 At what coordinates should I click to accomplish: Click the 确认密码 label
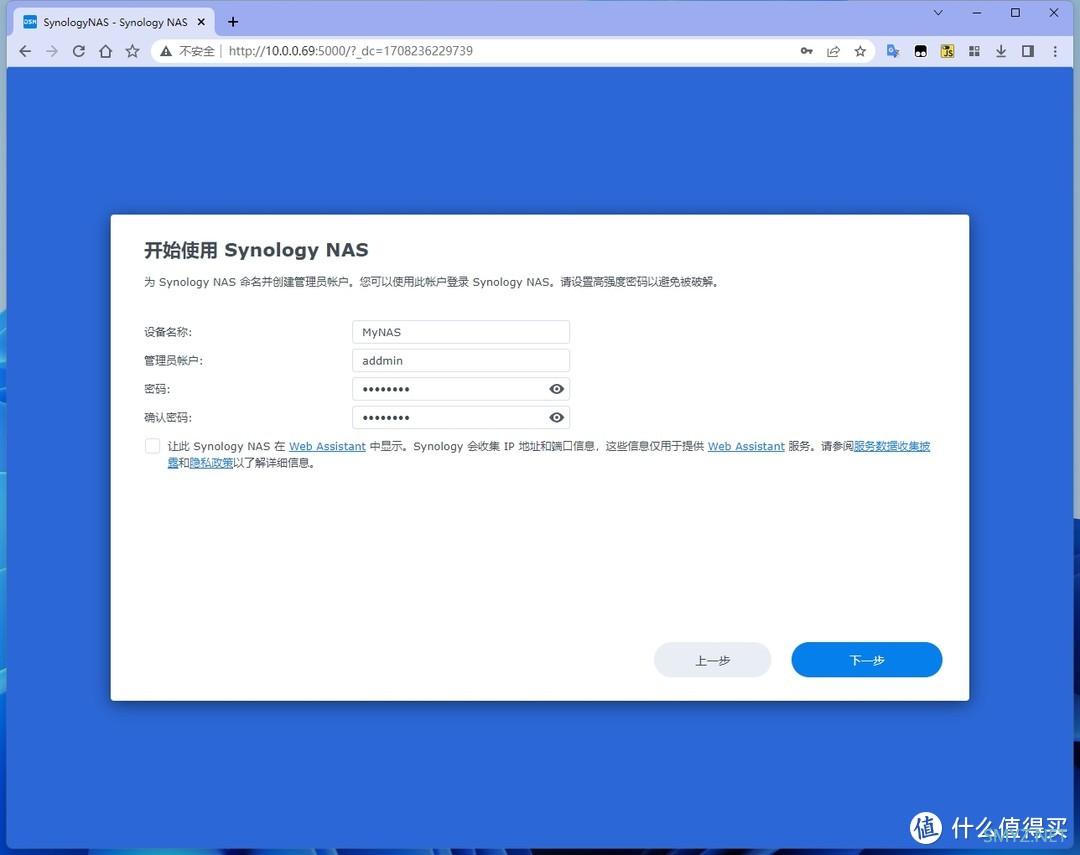coord(168,418)
